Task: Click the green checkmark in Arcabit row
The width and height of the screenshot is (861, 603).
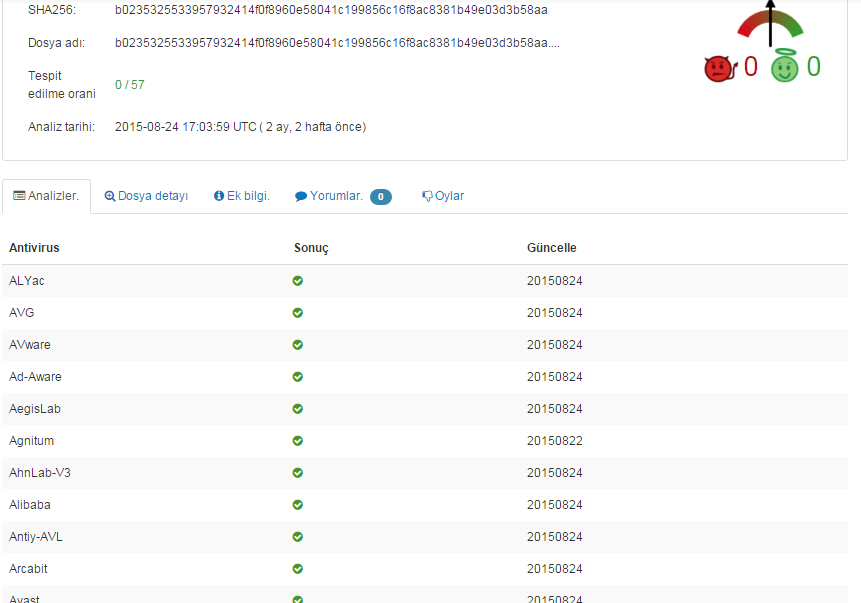Action: point(298,569)
